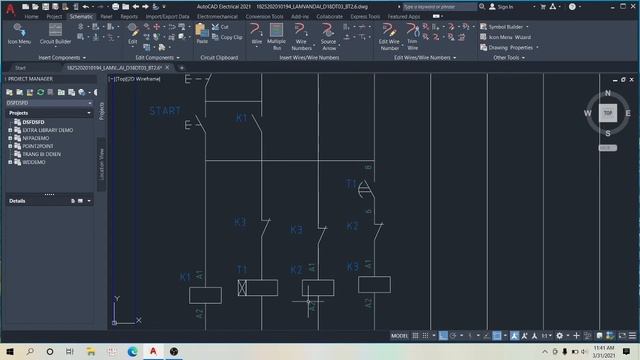Image resolution: width=640 pixels, height=360 pixels.
Task: Open the Import/Export Data tab
Action: click(x=167, y=17)
